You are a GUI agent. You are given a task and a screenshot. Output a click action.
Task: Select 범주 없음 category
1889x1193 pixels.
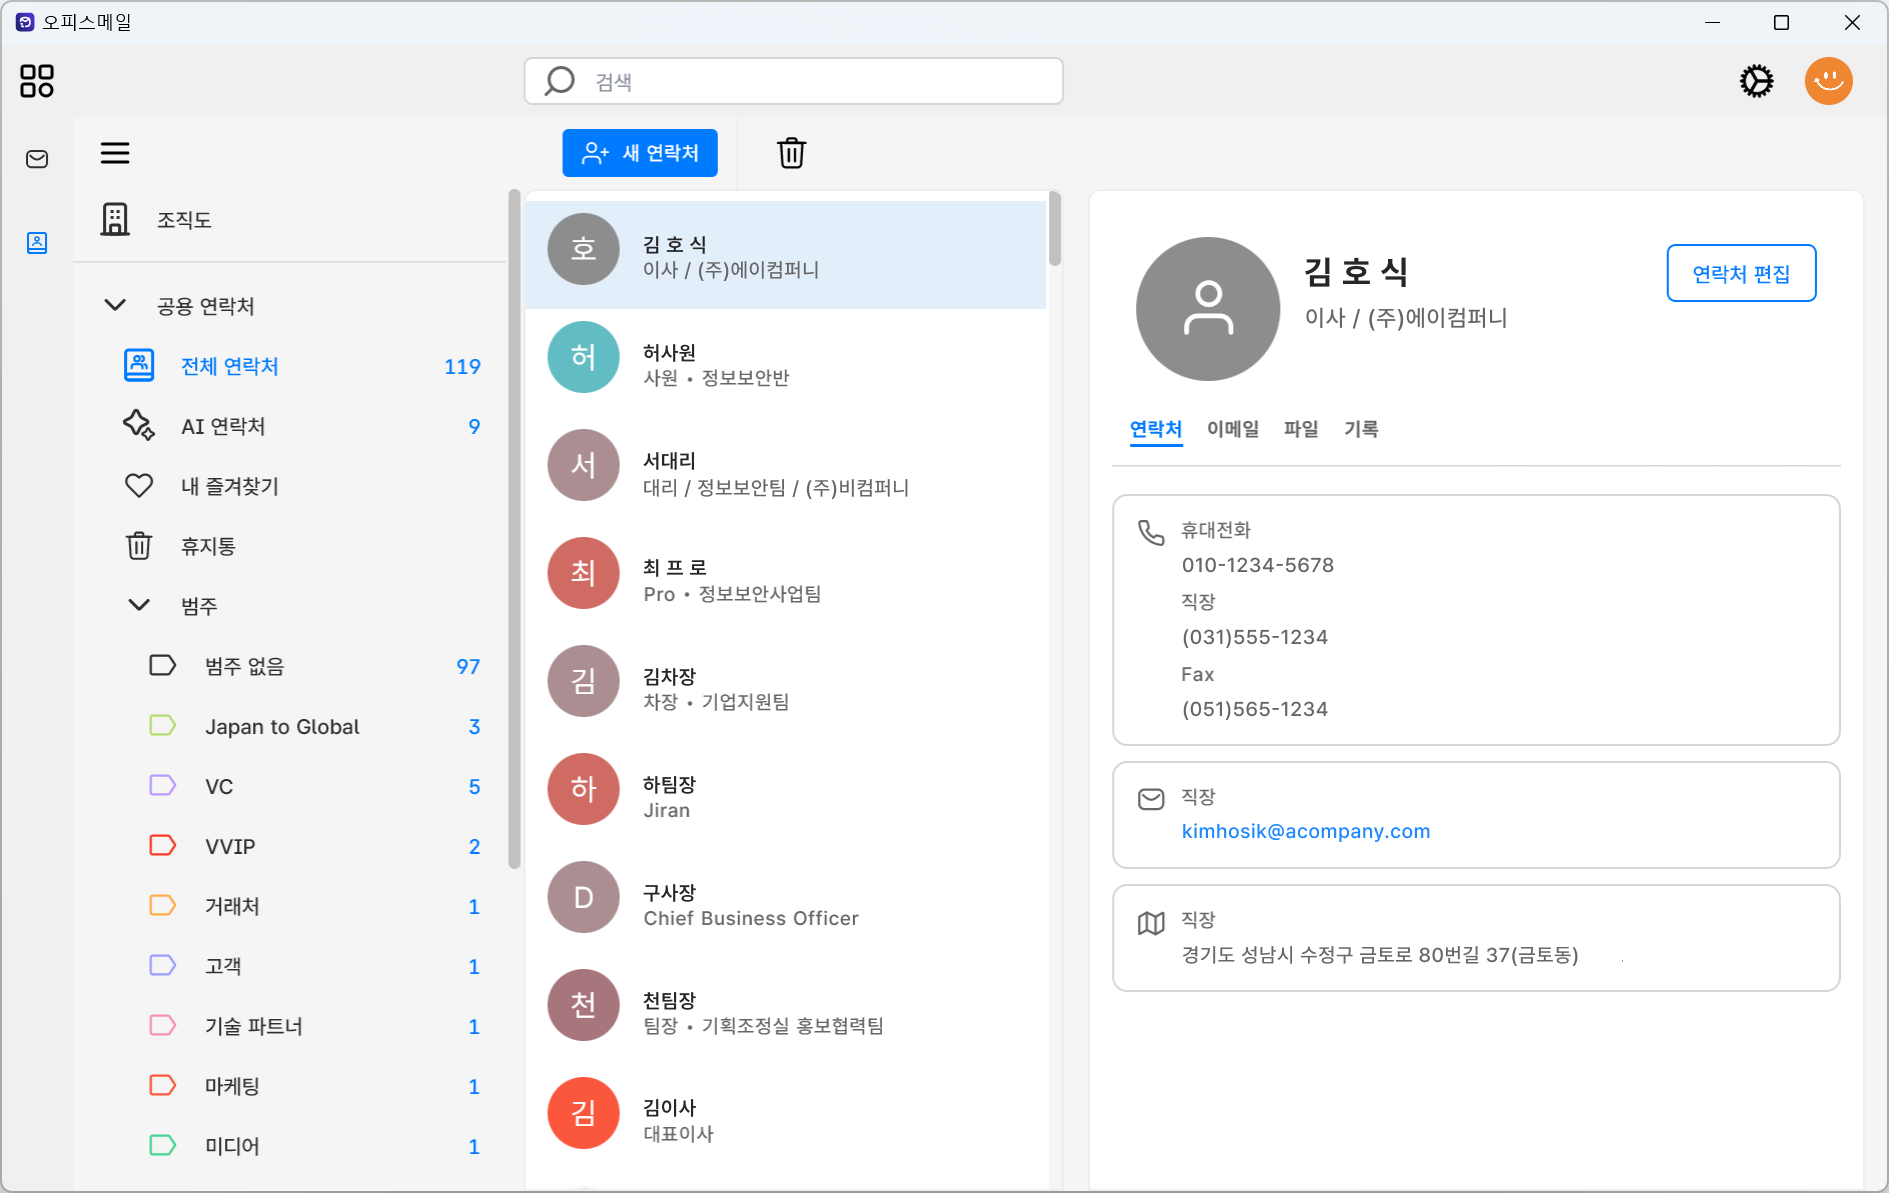pos(313,666)
